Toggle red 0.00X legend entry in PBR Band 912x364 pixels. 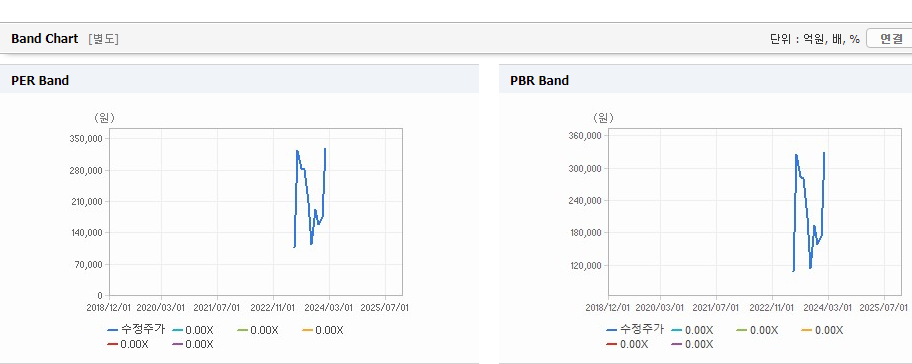pyautogui.click(x=628, y=344)
